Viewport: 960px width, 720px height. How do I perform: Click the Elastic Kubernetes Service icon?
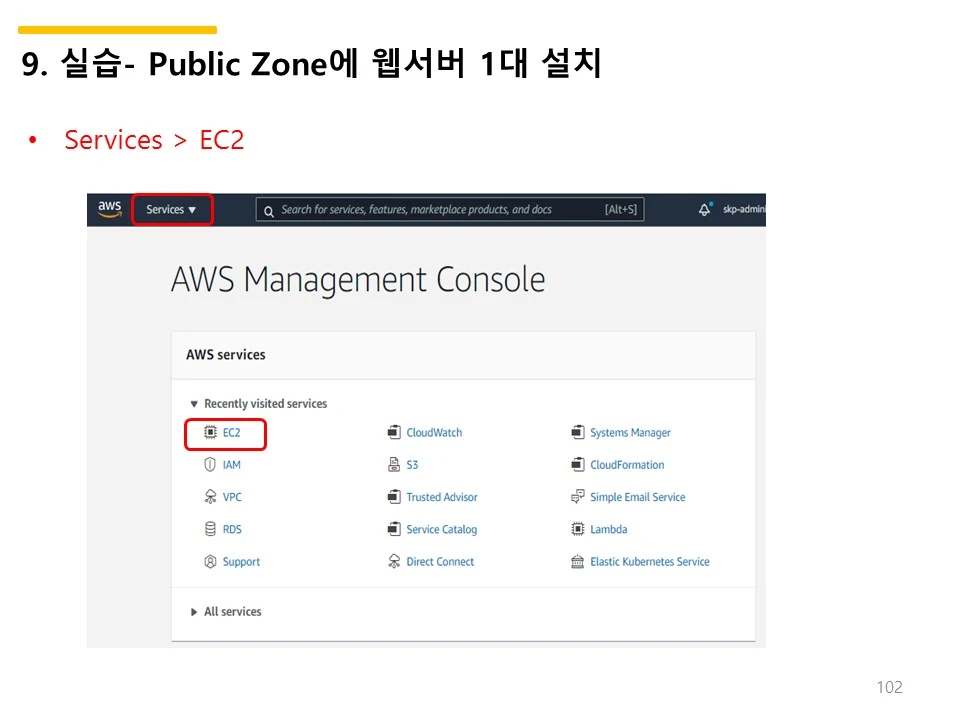[x=577, y=561]
